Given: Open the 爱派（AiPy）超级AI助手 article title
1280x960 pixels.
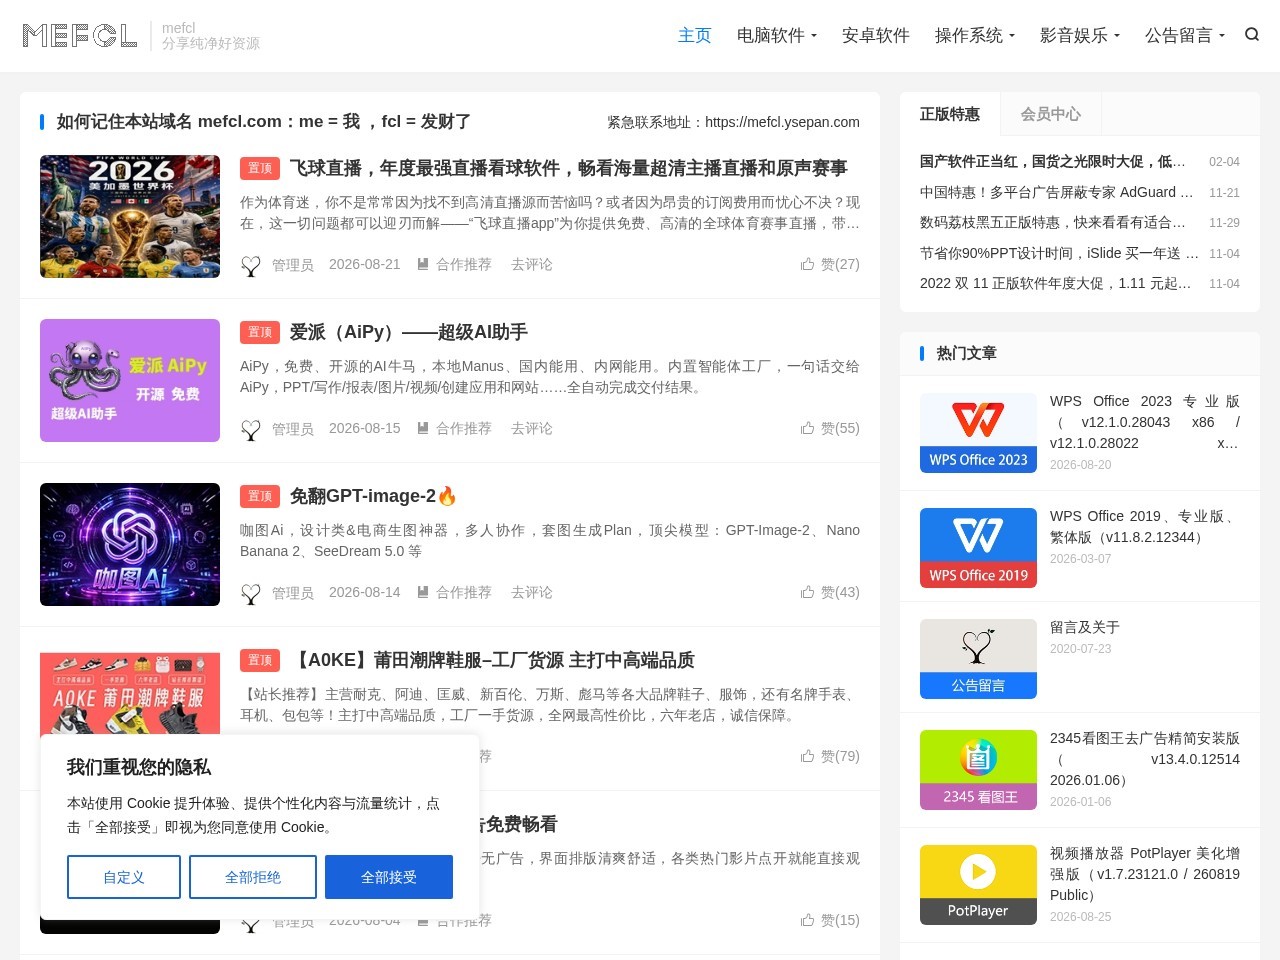Looking at the screenshot, I should (x=409, y=332).
